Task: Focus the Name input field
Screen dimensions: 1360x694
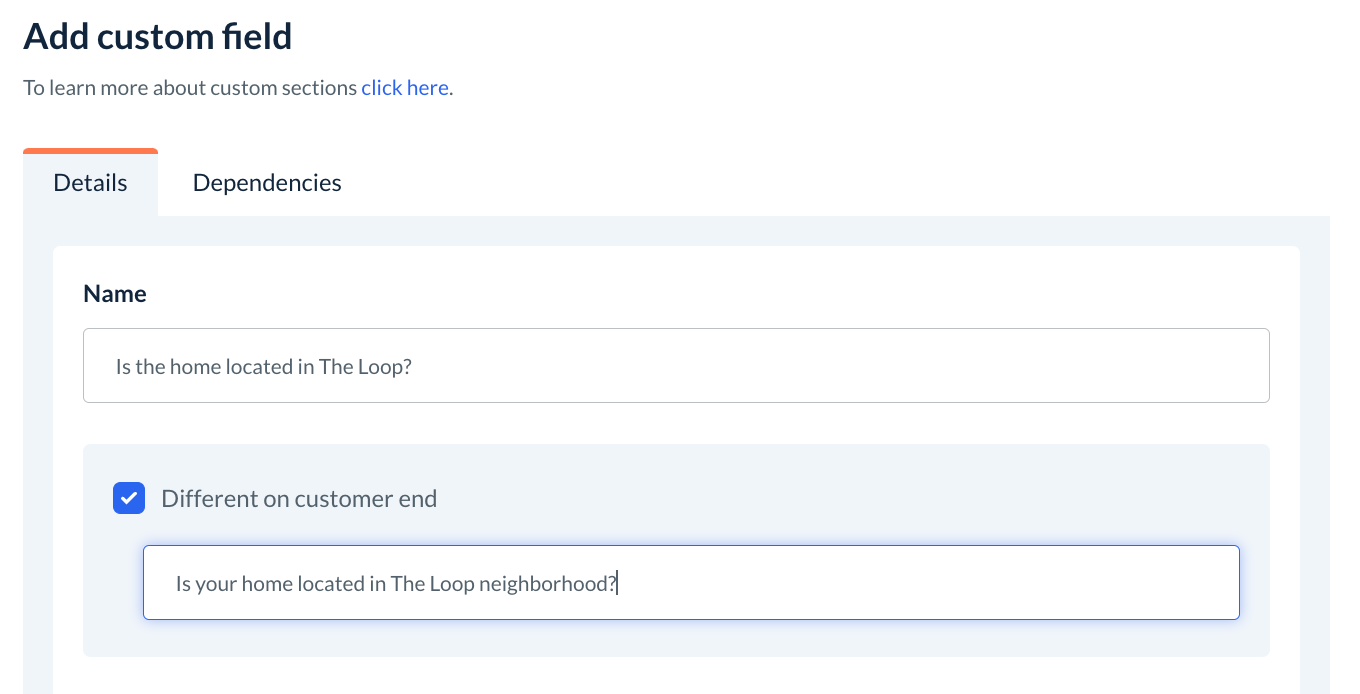Action: (676, 366)
